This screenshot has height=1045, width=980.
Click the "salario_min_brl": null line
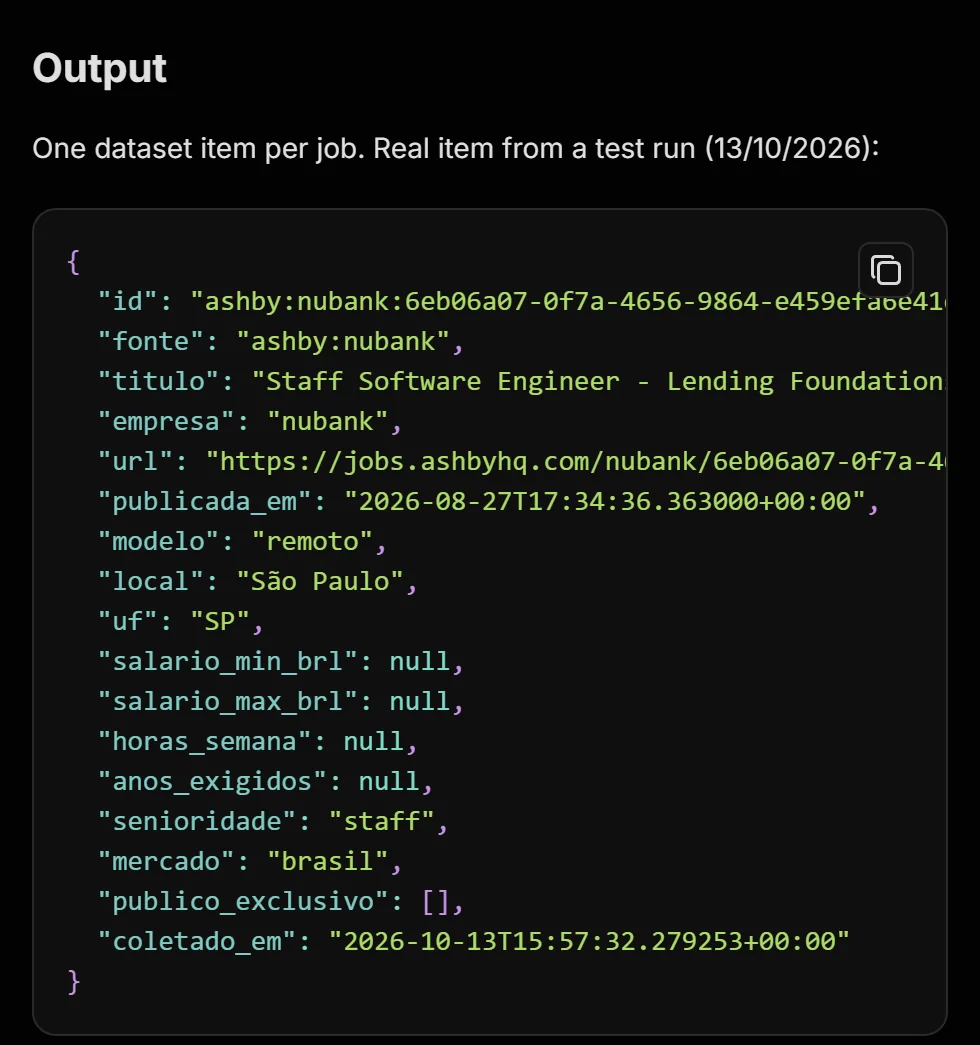pos(281,661)
